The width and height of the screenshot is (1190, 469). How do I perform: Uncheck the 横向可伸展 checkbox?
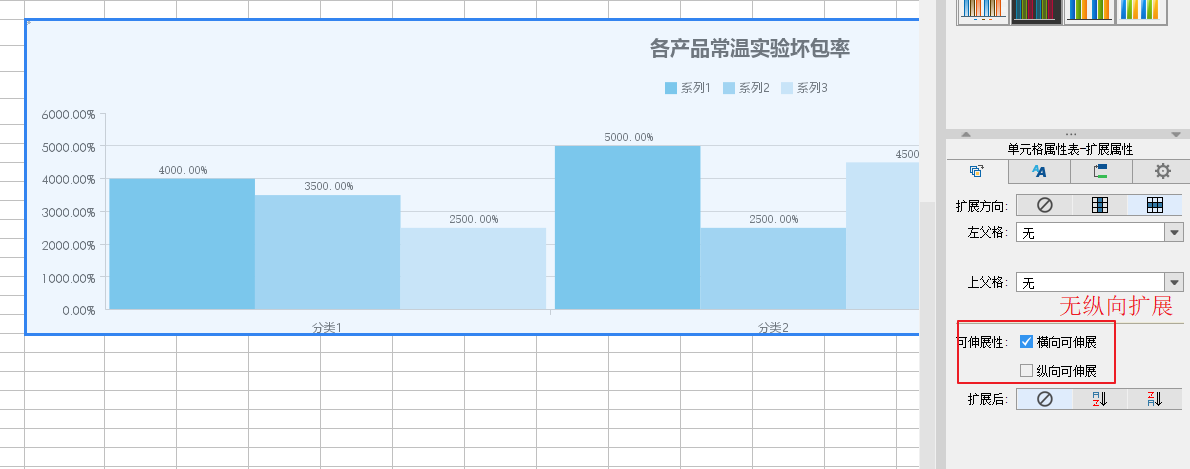coord(1027,342)
